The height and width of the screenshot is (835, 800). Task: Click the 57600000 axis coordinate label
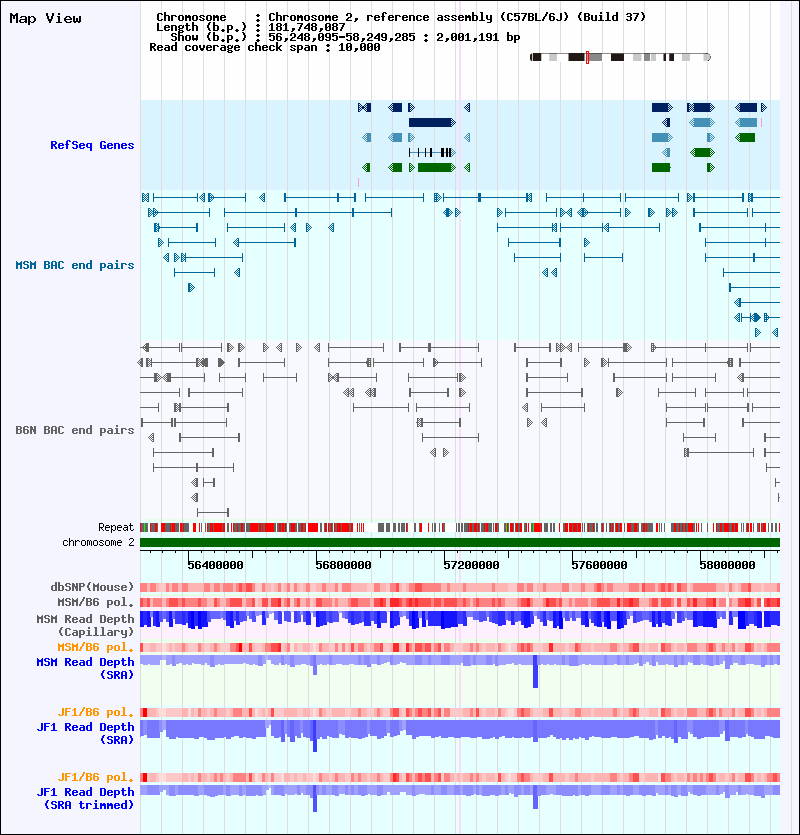point(599,565)
